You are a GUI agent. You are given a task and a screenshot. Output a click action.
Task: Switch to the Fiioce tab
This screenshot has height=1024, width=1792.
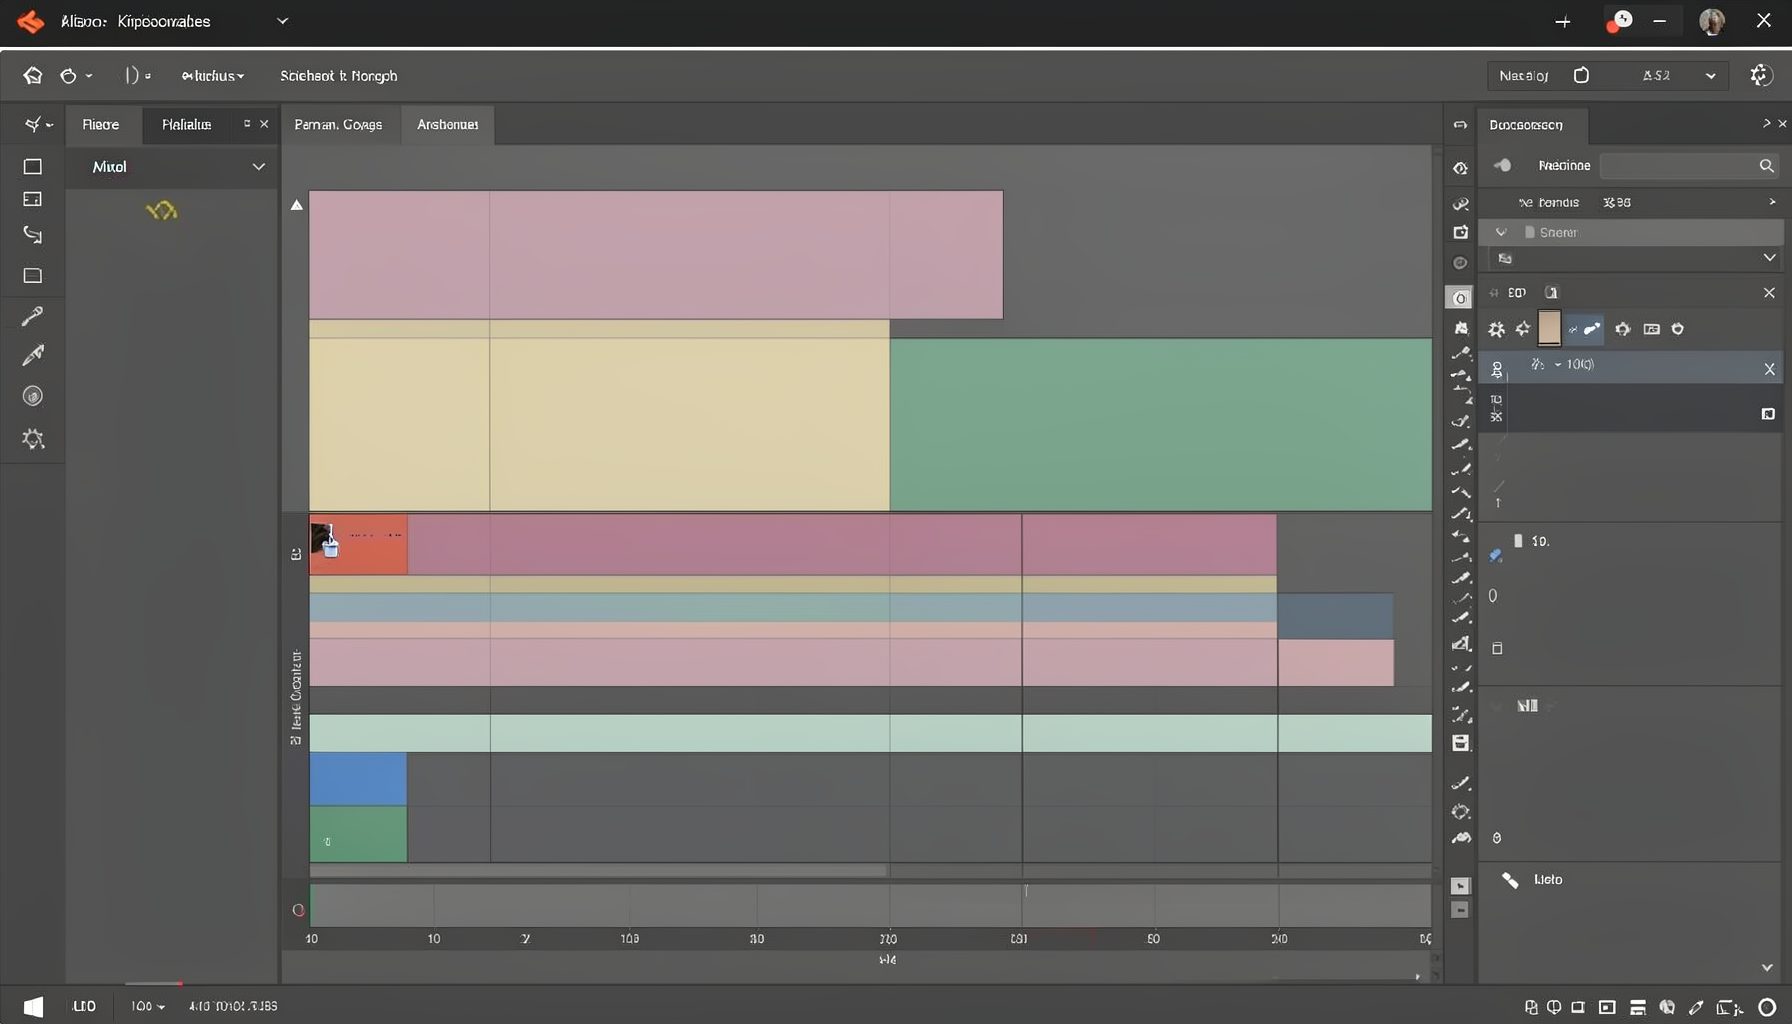coord(101,125)
